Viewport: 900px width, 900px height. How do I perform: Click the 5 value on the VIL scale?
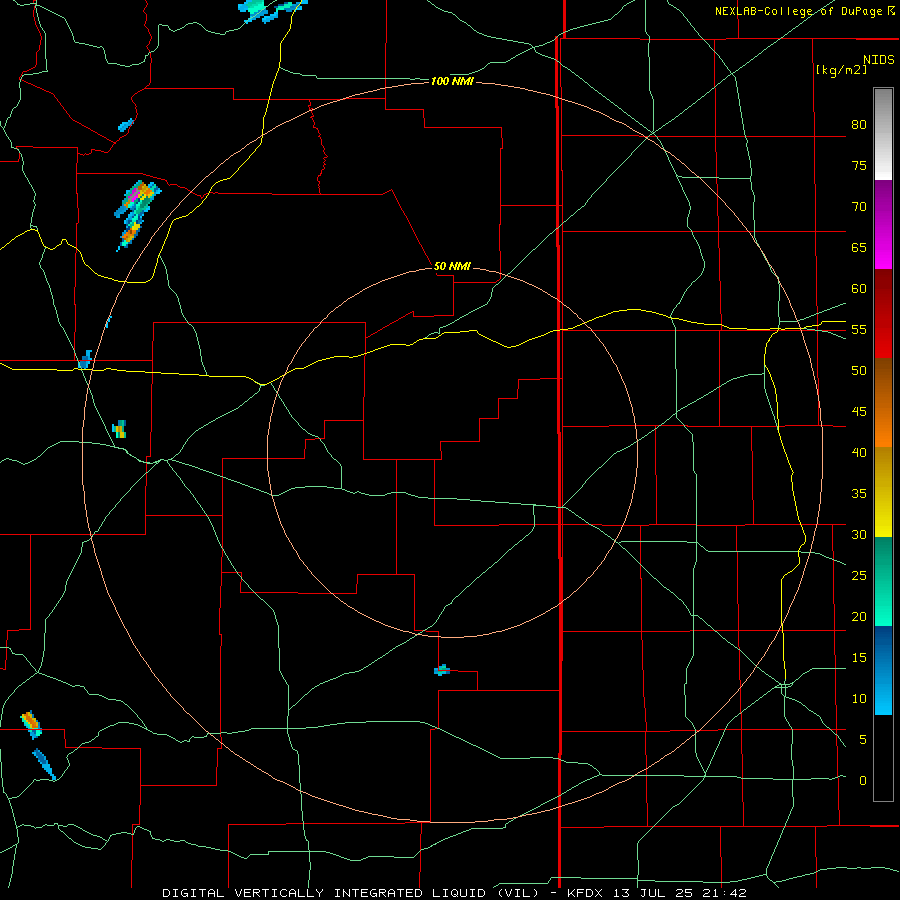[863, 739]
